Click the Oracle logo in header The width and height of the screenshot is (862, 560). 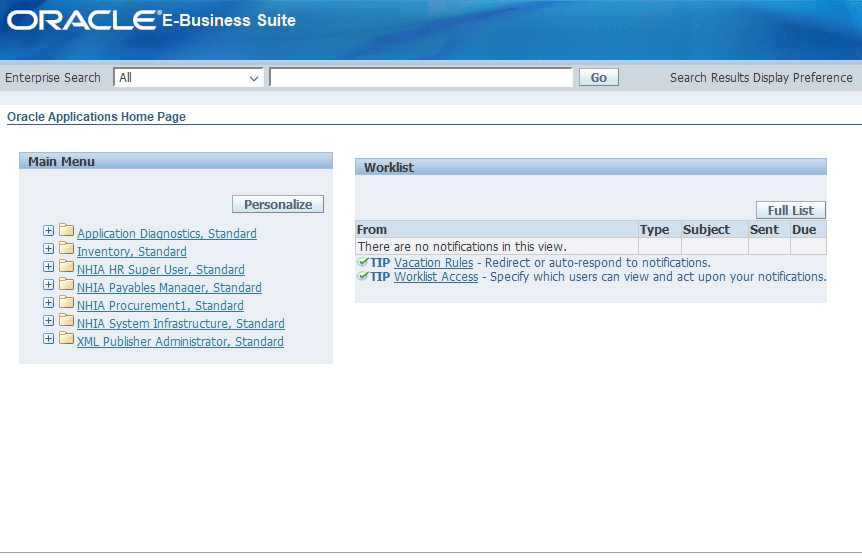coord(82,21)
